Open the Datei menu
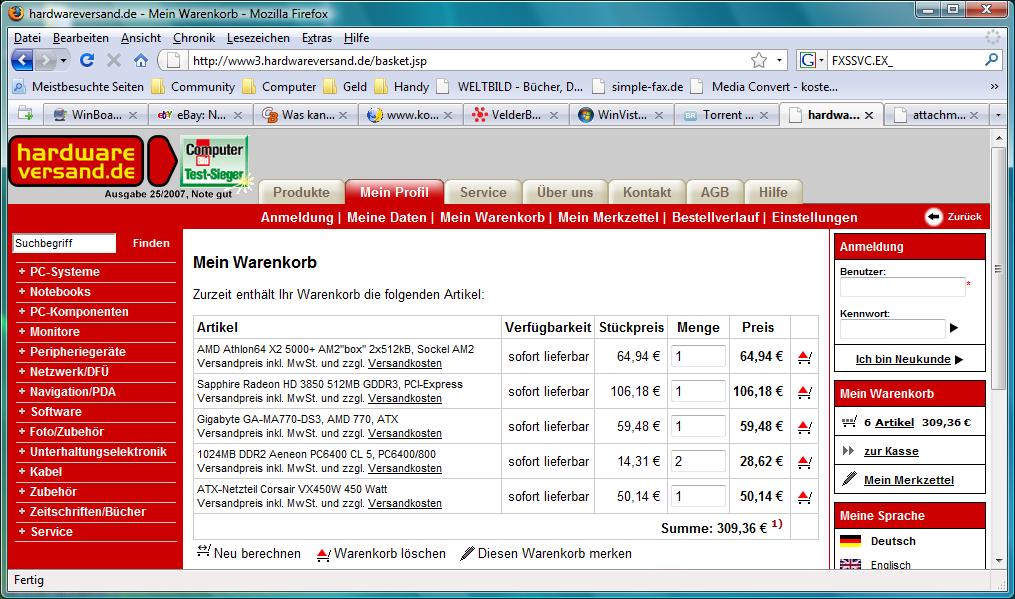 [x=27, y=38]
